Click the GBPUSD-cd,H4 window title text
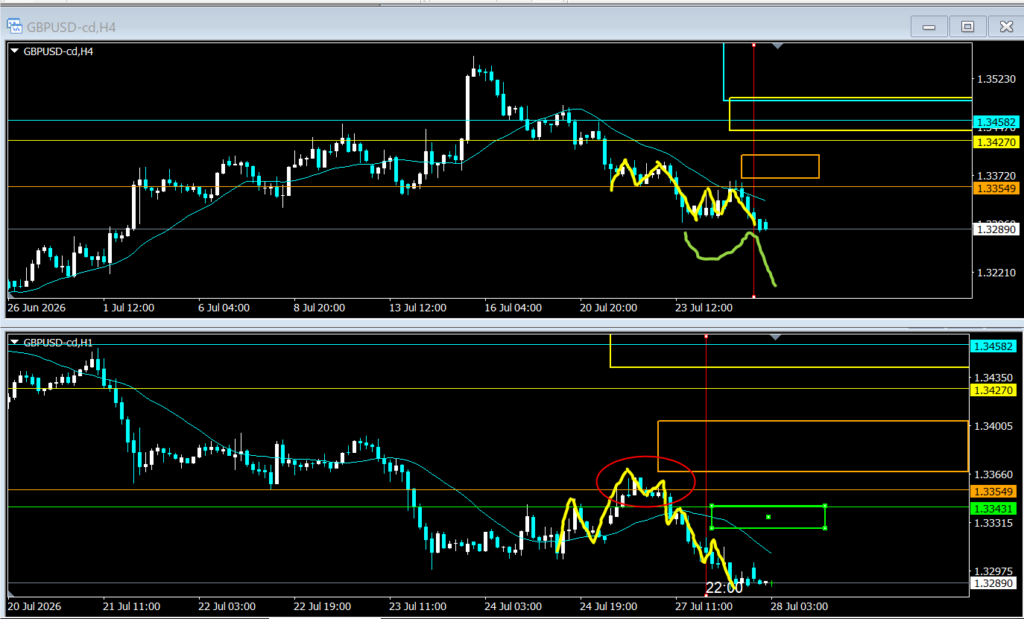 pos(71,27)
